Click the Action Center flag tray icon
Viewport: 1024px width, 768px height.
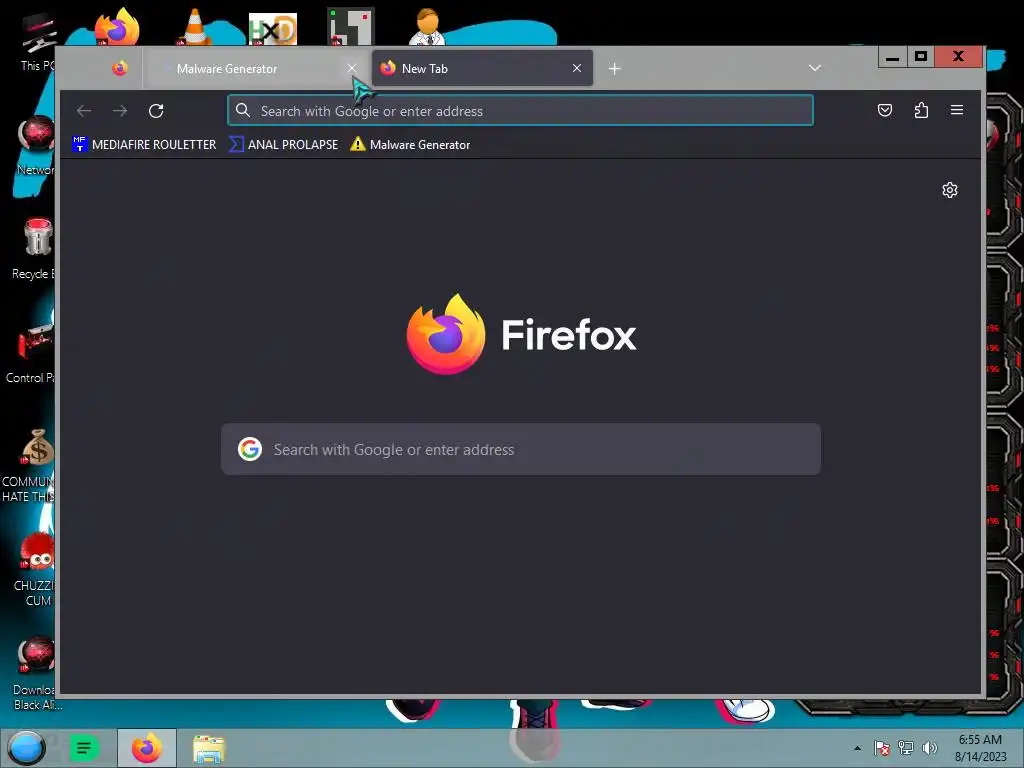point(882,748)
